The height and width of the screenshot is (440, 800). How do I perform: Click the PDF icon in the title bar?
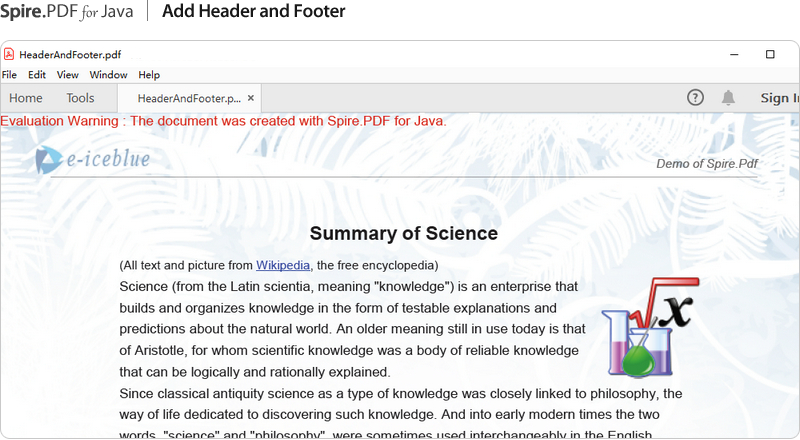[9, 54]
